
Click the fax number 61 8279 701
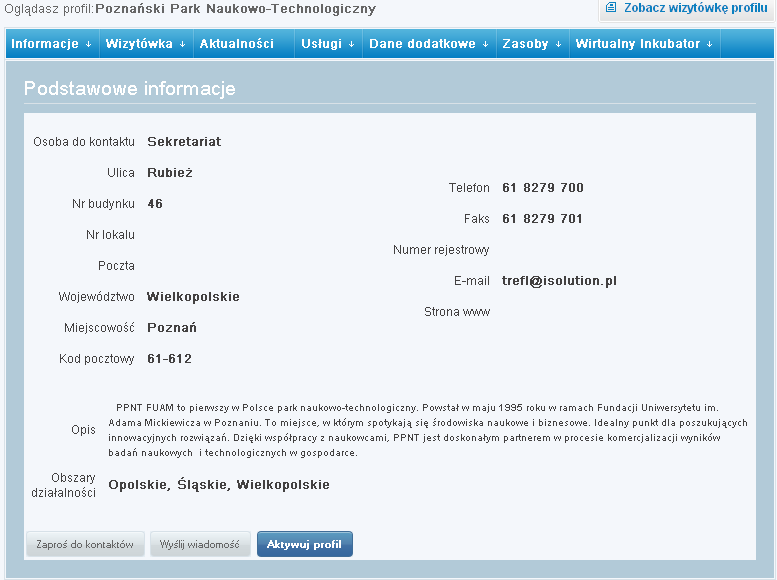[542, 219]
